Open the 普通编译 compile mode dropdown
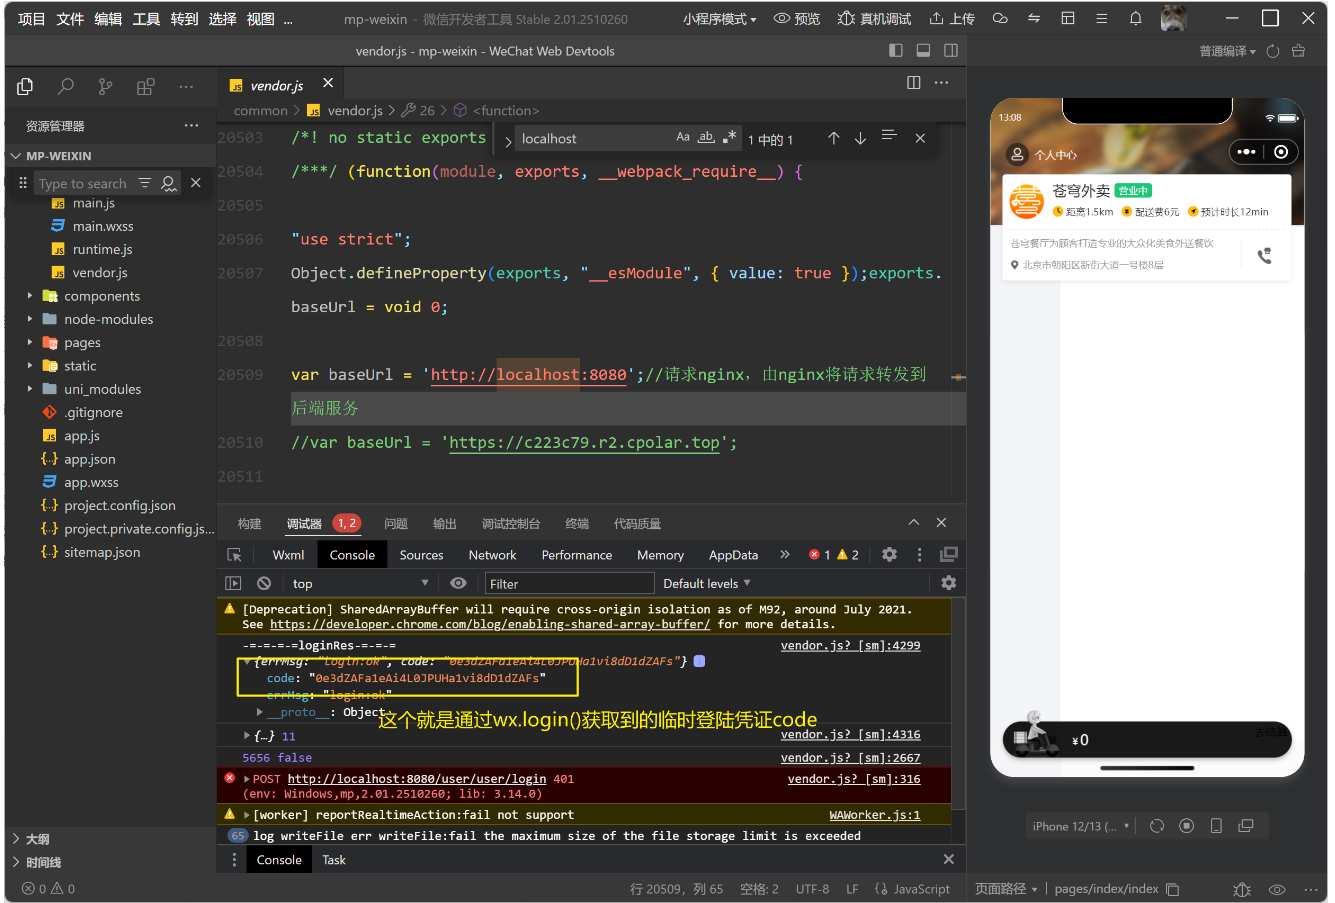The width and height of the screenshot is (1335, 903). click(1227, 51)
